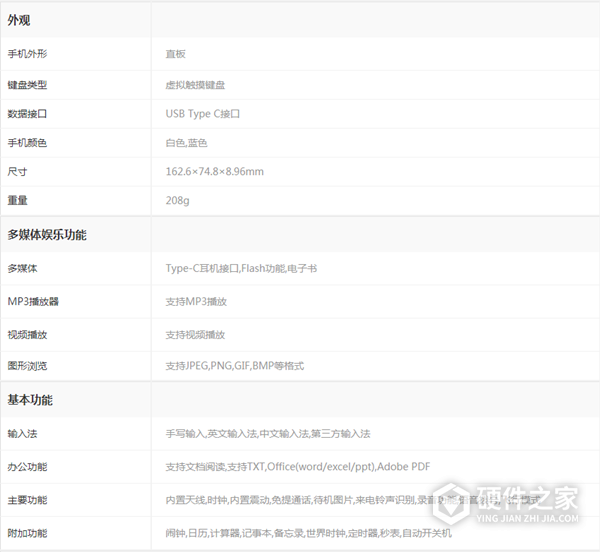Select the 多媒体 row label
This screenshot has width=600, height=552.
coord(22,268)
